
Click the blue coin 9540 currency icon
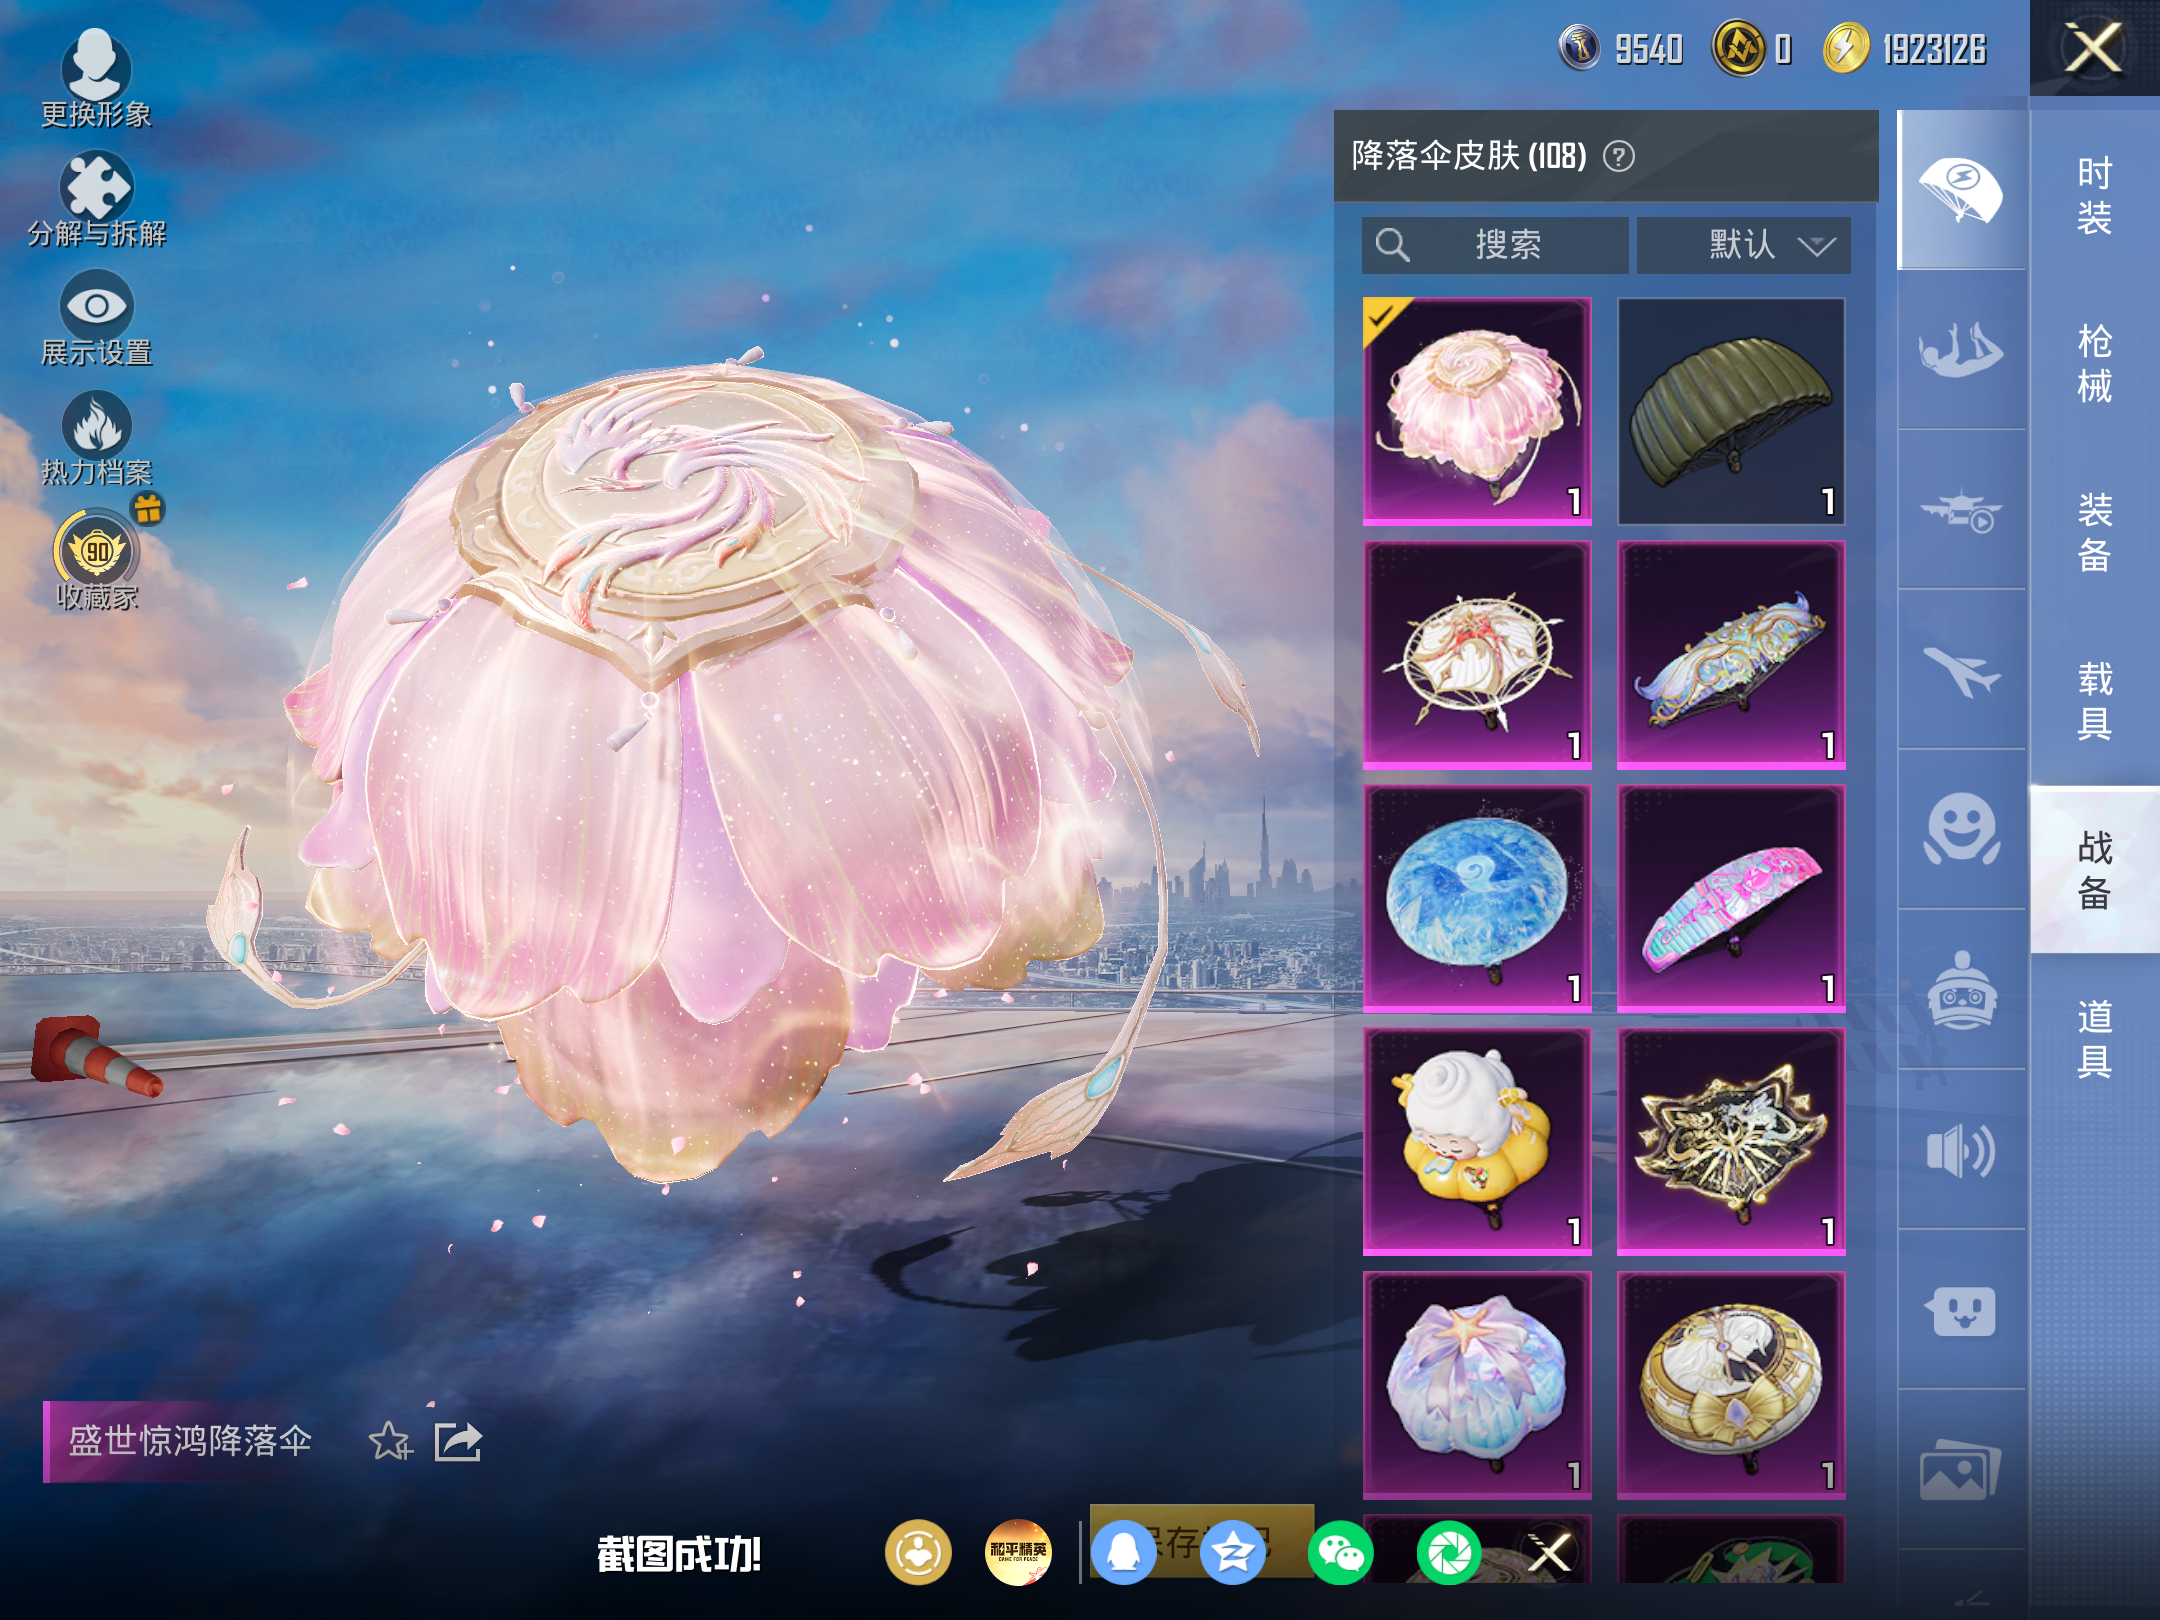click(1580, 48)
